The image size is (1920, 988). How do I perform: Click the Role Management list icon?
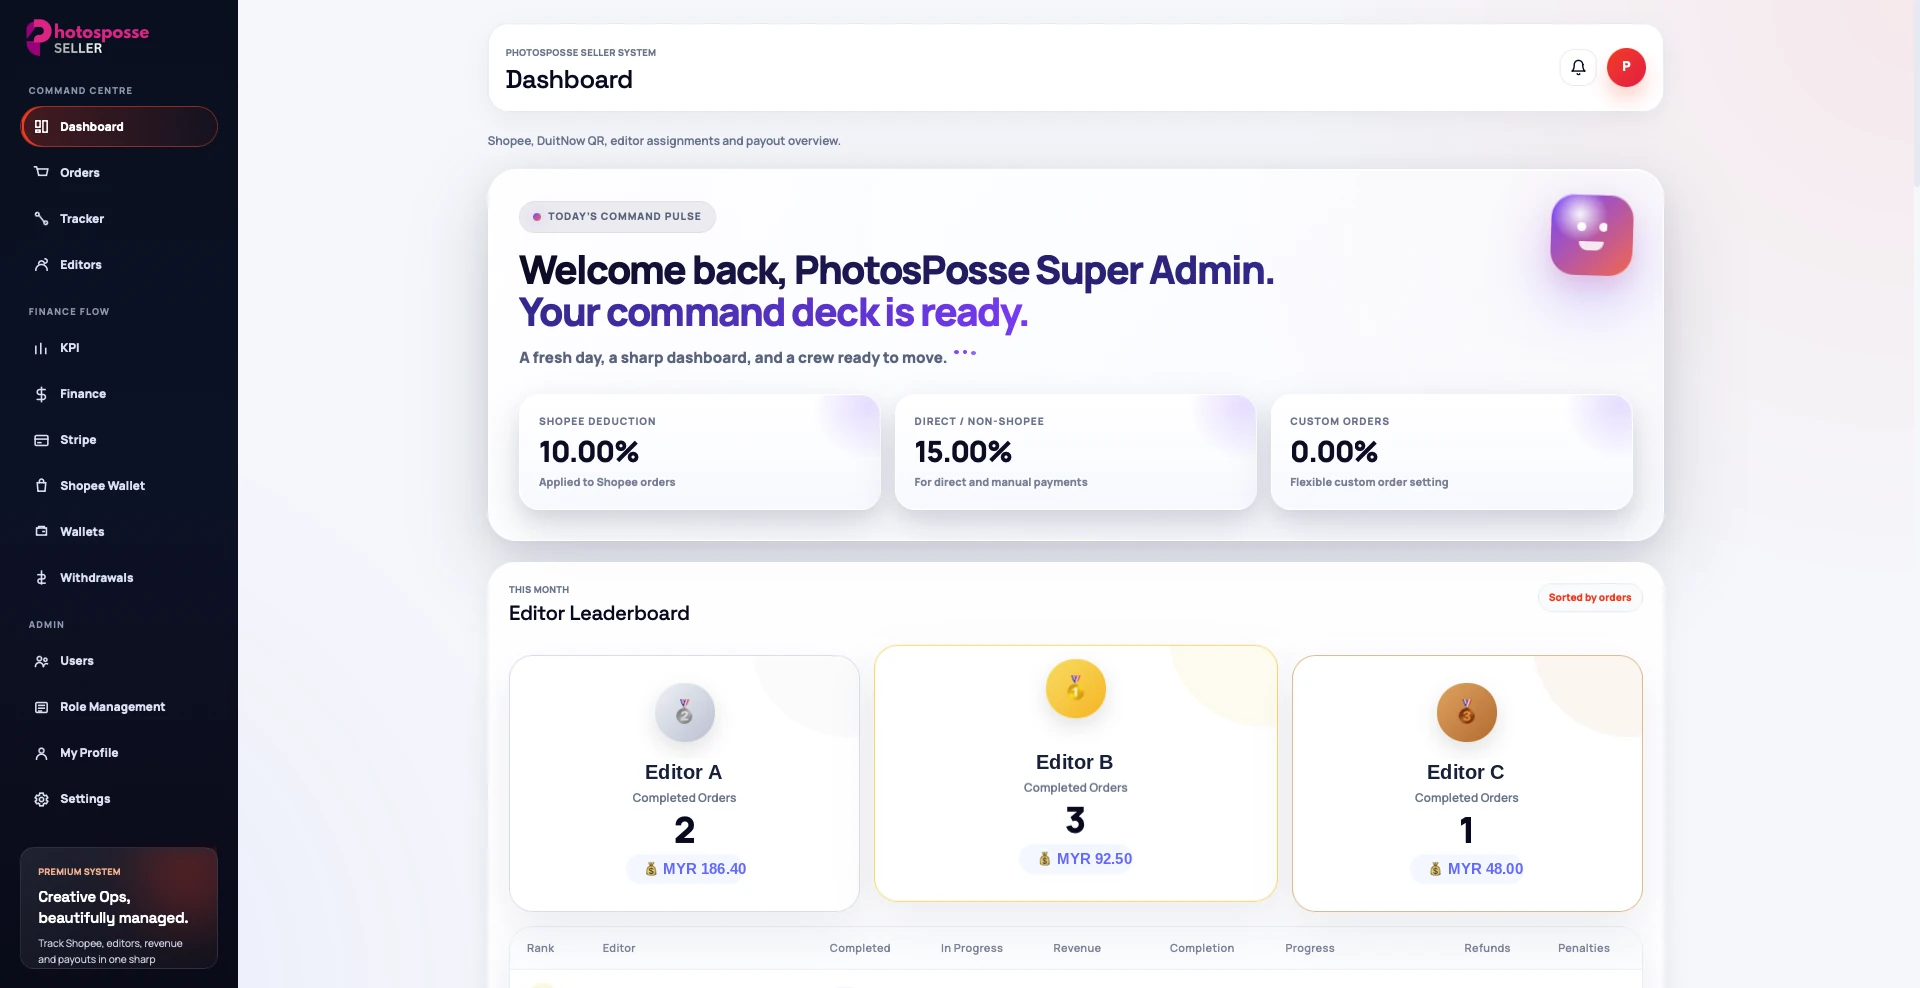coord(41,707)
